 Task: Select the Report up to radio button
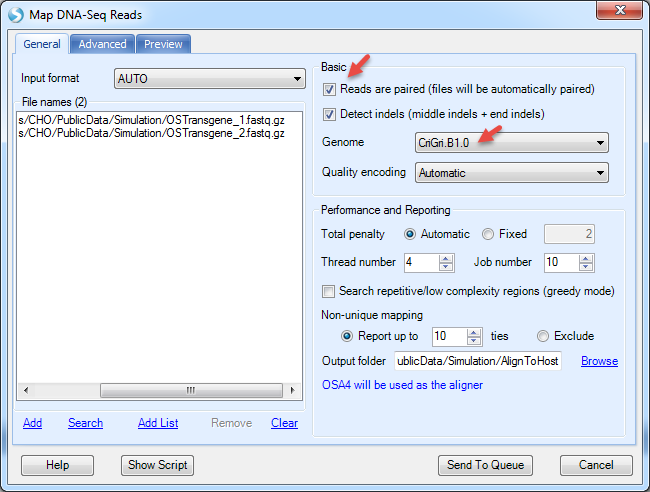347,336
